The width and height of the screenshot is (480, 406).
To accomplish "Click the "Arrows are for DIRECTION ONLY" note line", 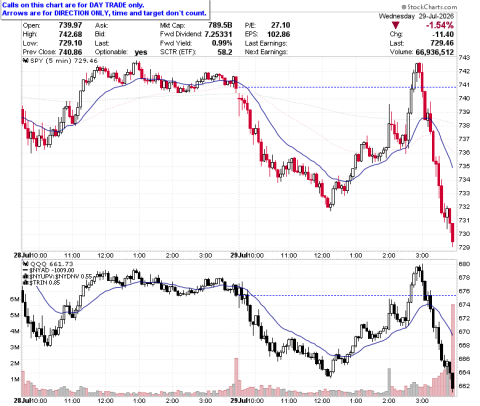I will pyautogui.click(x=104, y=13).
